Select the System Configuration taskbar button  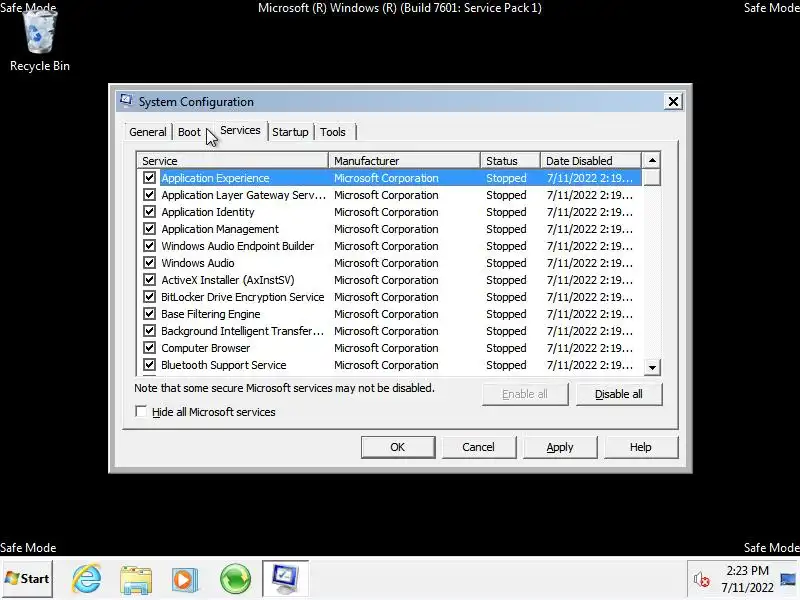tap(285, 578)
